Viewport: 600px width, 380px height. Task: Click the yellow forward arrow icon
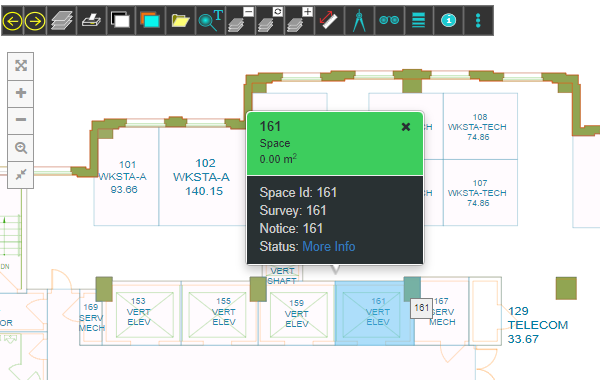(x=35, y=21)
